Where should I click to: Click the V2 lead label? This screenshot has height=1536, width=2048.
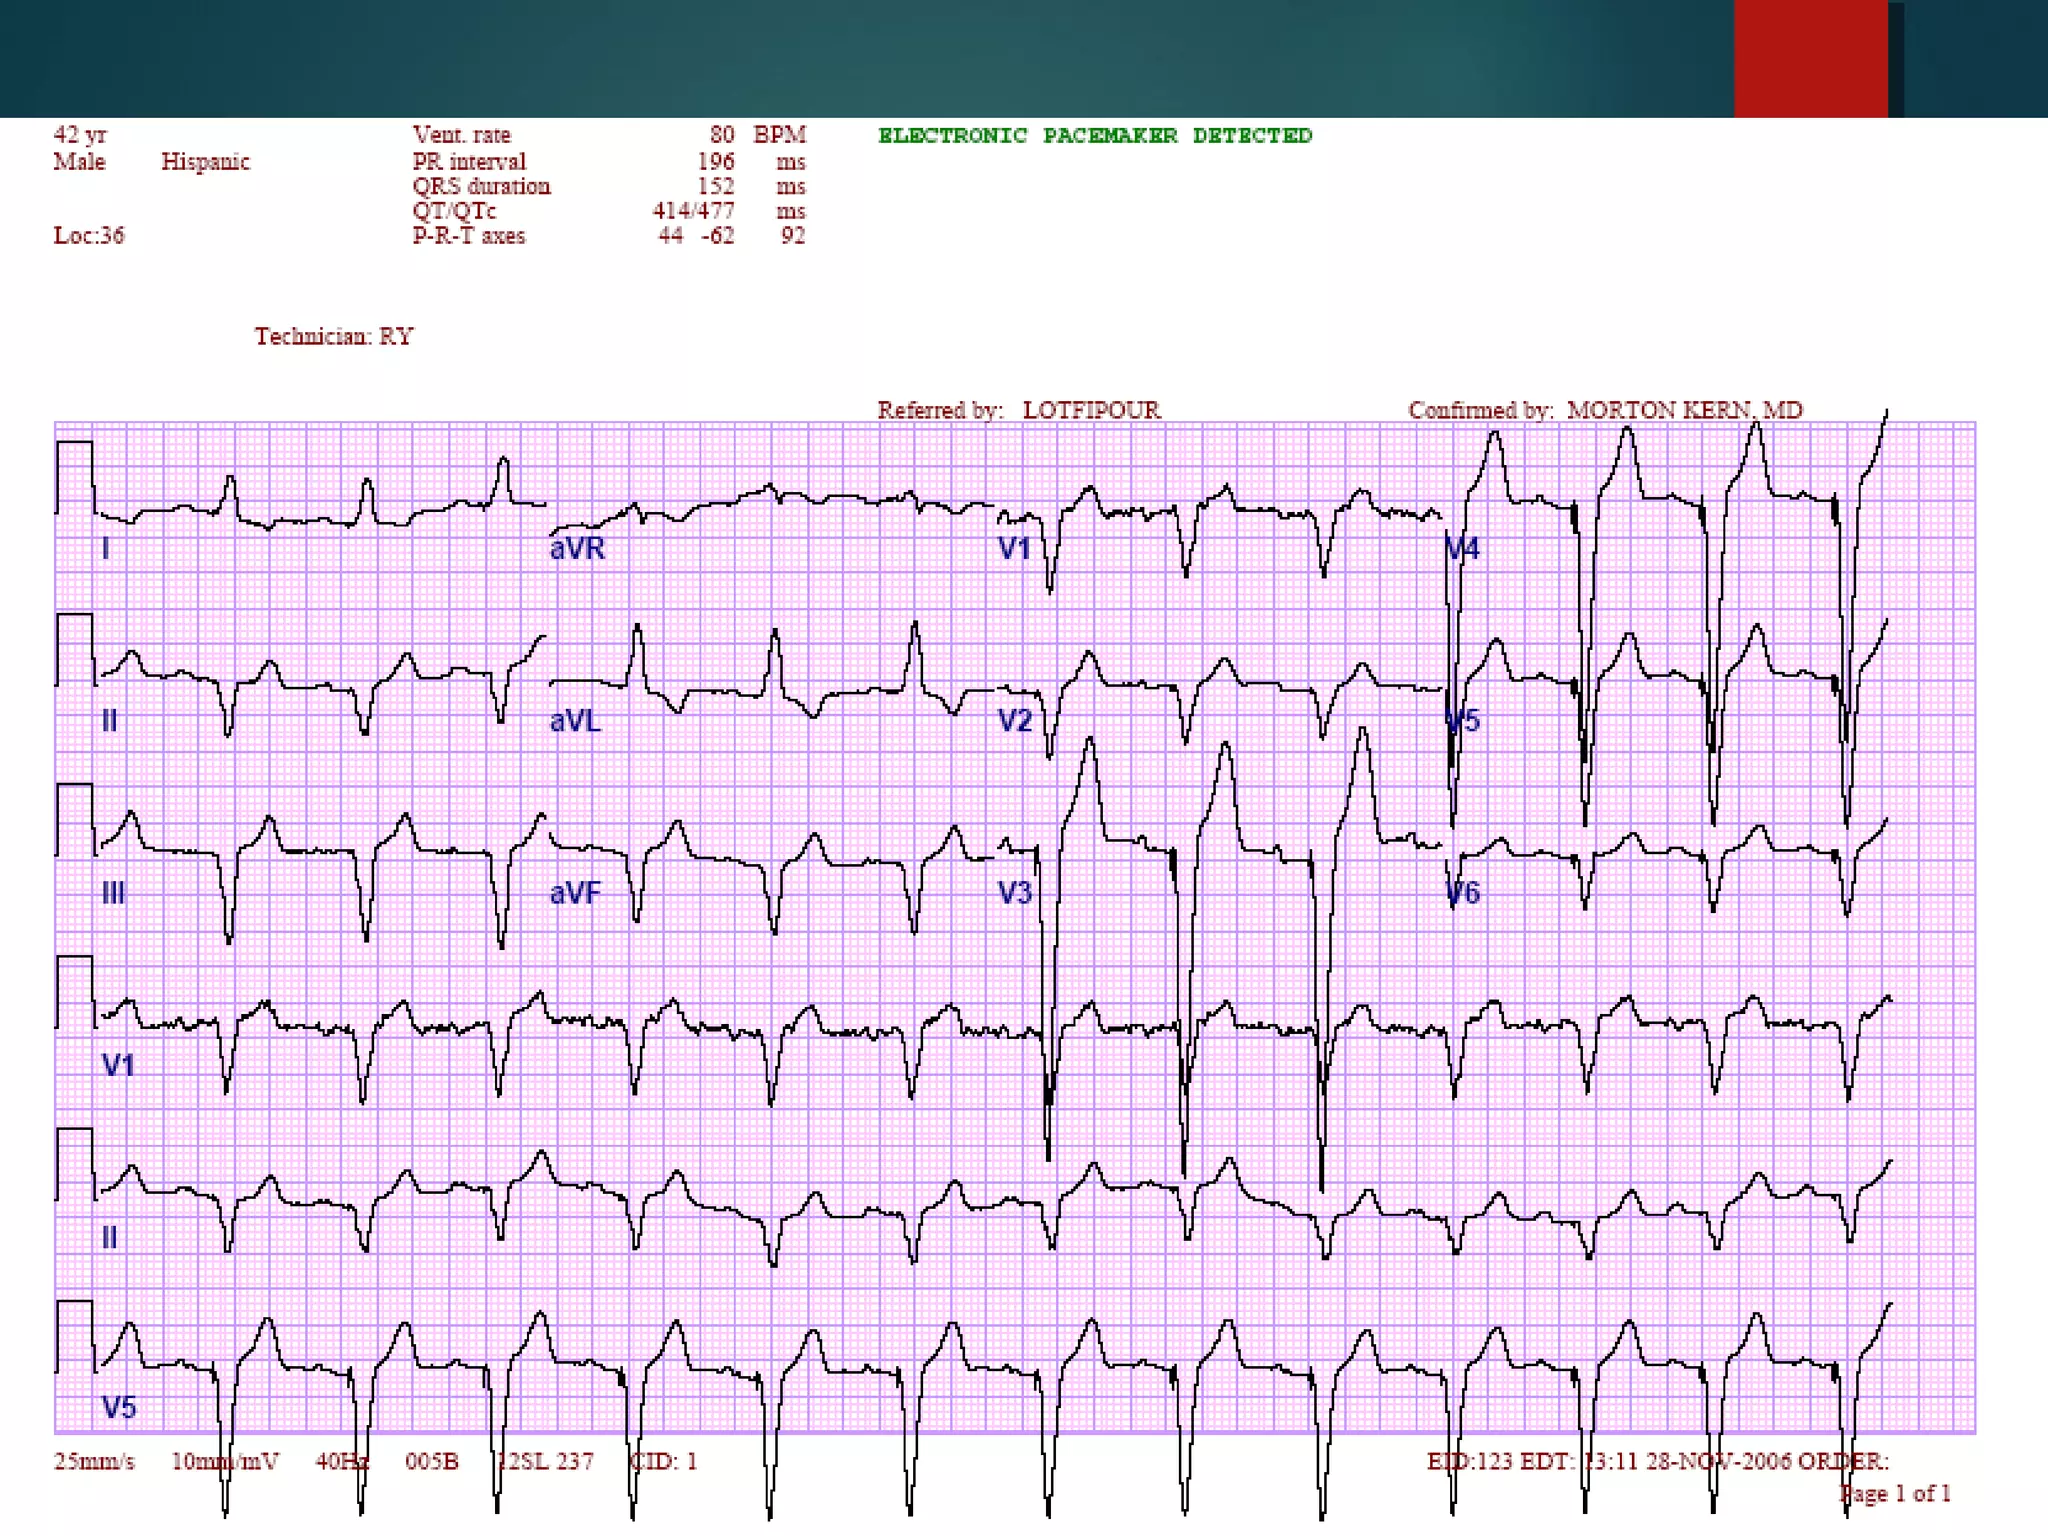pos(1014,721)
